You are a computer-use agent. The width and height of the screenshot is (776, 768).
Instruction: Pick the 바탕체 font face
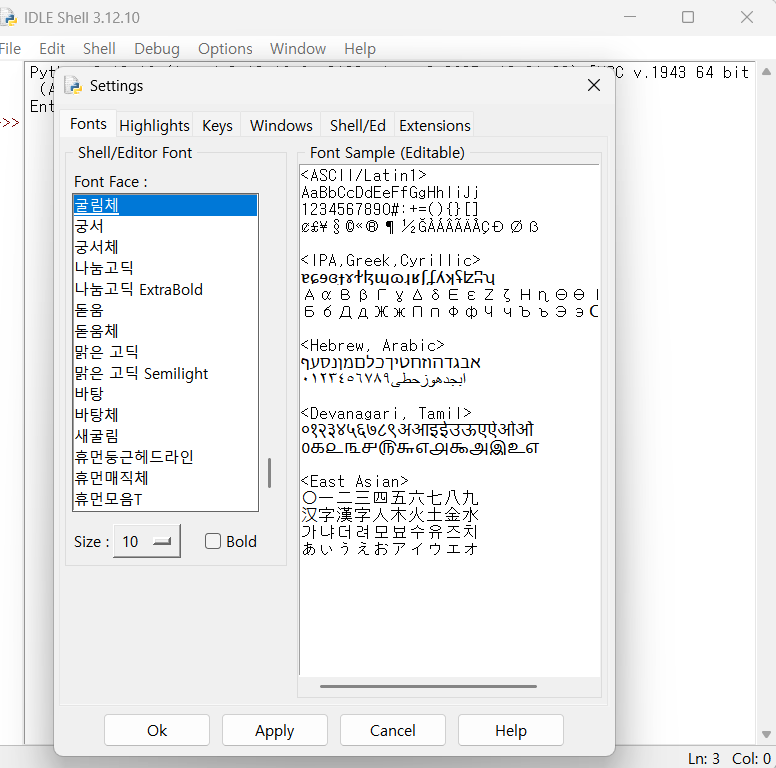(165, 415)
